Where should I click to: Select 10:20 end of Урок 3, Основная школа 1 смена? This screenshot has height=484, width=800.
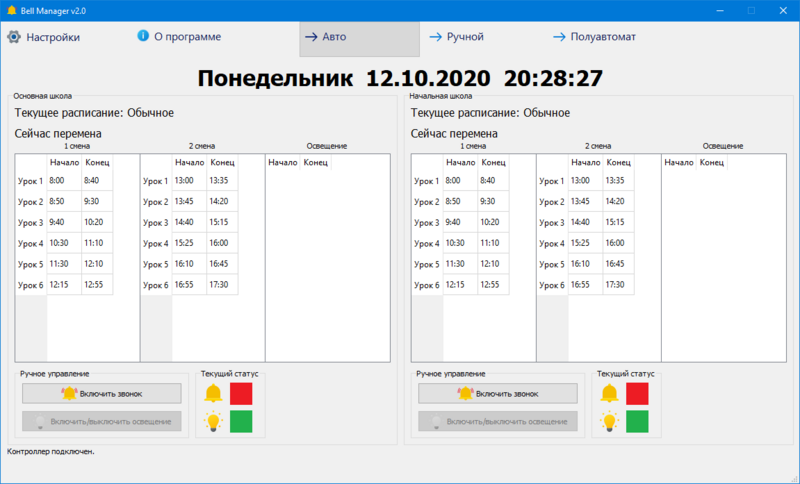(97, 222)
